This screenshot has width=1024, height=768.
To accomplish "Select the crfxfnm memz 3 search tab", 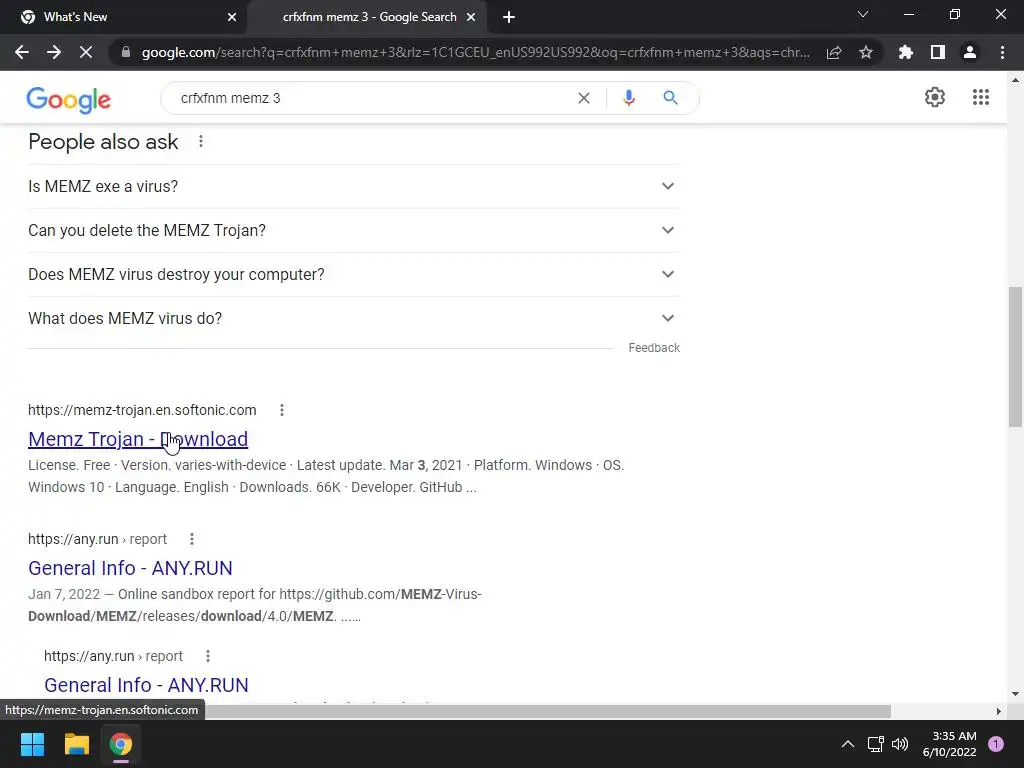I will [369, 17].
